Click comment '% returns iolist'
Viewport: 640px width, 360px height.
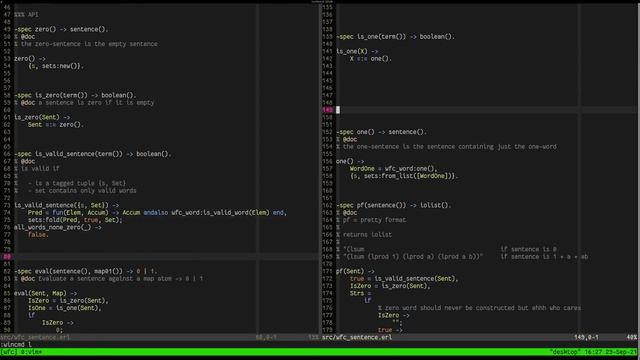coord(364,235)
